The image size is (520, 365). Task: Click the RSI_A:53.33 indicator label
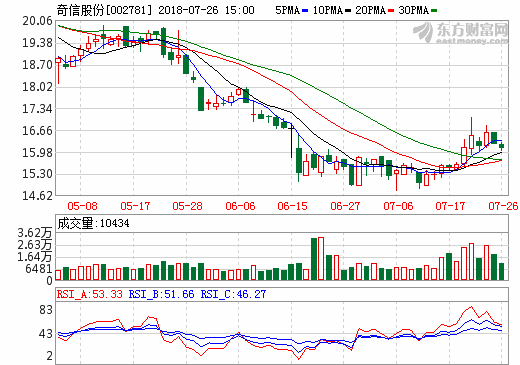click(90, 294)
